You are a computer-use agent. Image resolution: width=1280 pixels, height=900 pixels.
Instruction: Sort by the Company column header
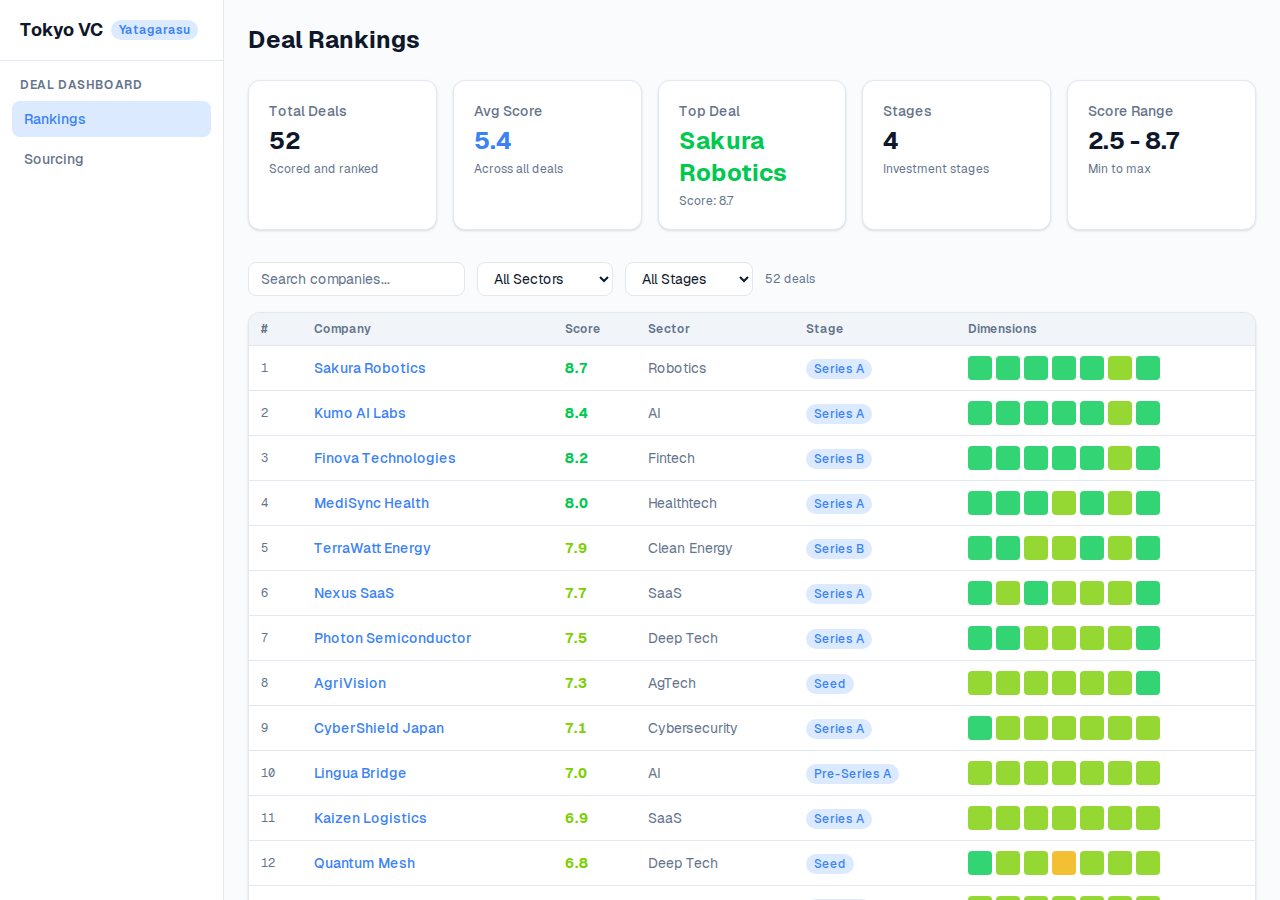click(342, 329)
